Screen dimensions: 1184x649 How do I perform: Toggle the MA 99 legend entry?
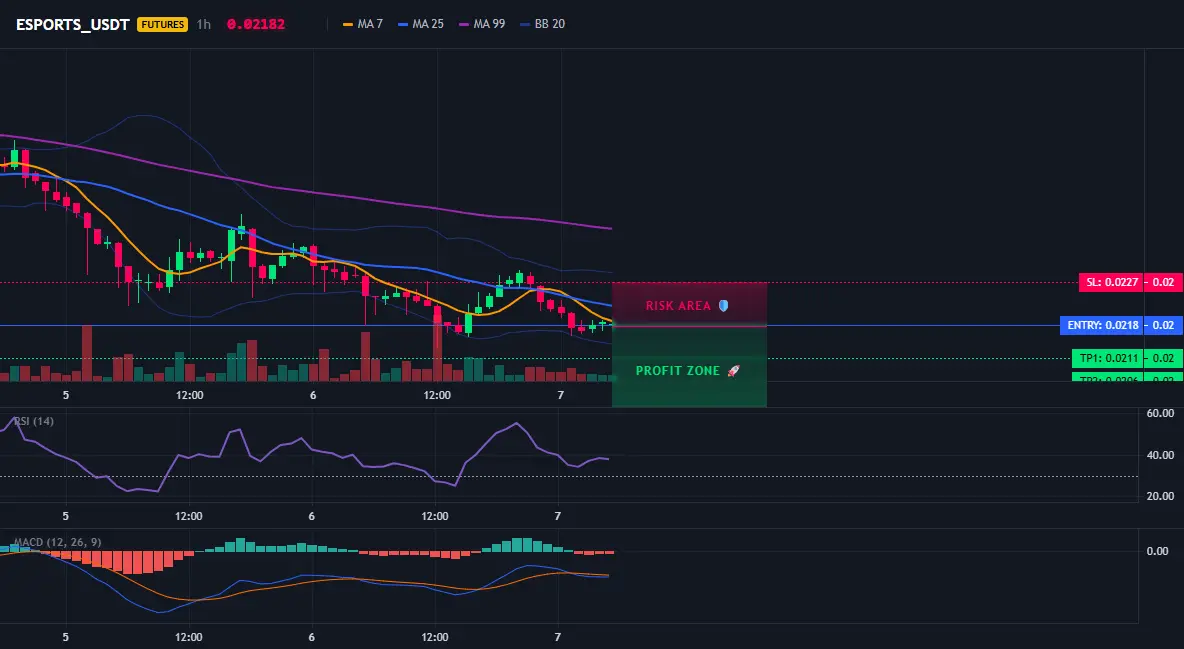click(x=483, y=24)
